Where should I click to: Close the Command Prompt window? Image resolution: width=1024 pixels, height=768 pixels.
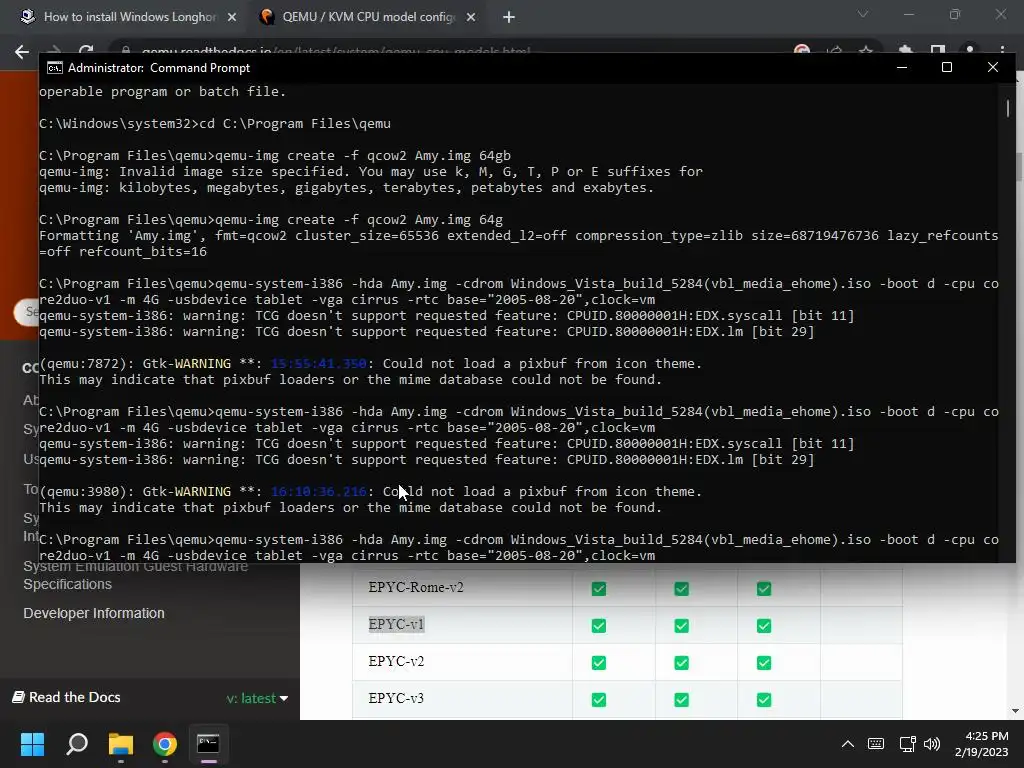(x=993, y=67)
